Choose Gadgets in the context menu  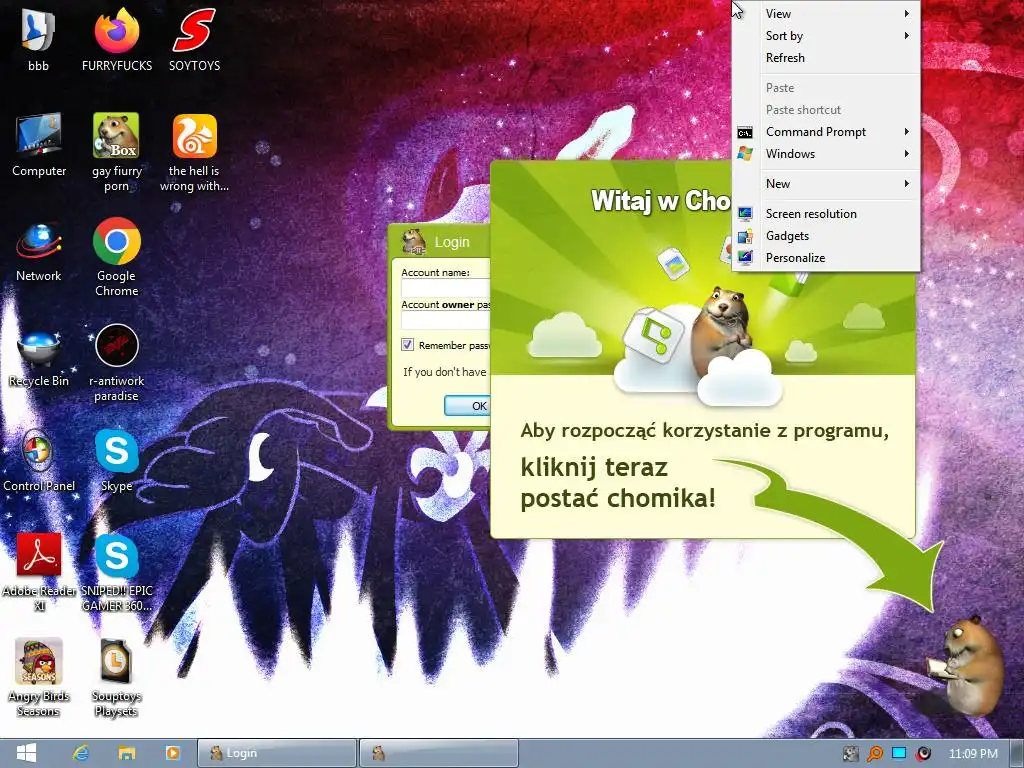tap(826, 236)
